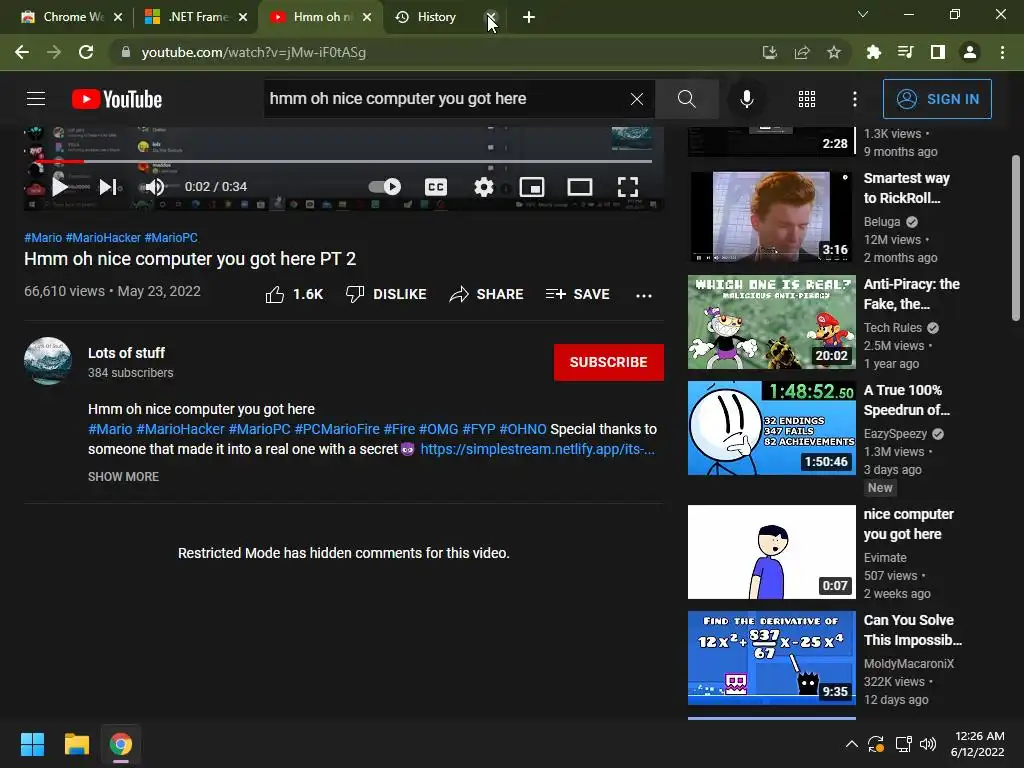
Task: Sign in with the SIGN IN button
Action: [x=937, y=99]
